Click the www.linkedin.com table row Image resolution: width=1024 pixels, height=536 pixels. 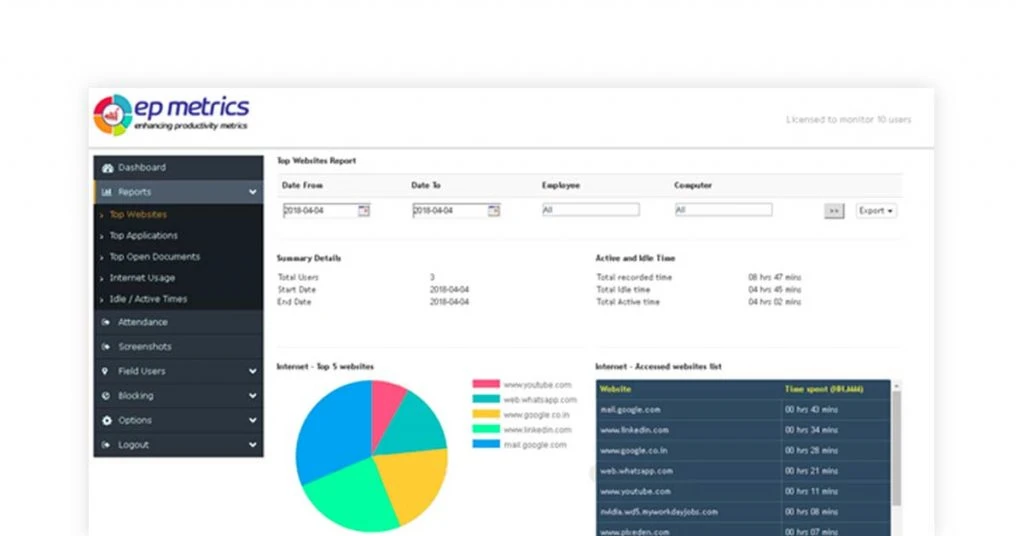[743, 430]
